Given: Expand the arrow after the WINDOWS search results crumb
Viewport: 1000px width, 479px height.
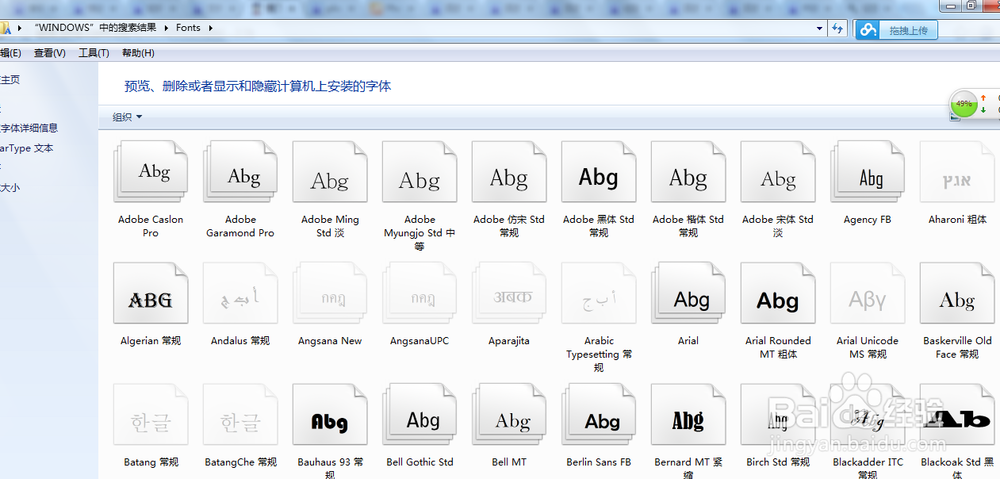Looking at the screenshot, I should (x=167, y=28).
